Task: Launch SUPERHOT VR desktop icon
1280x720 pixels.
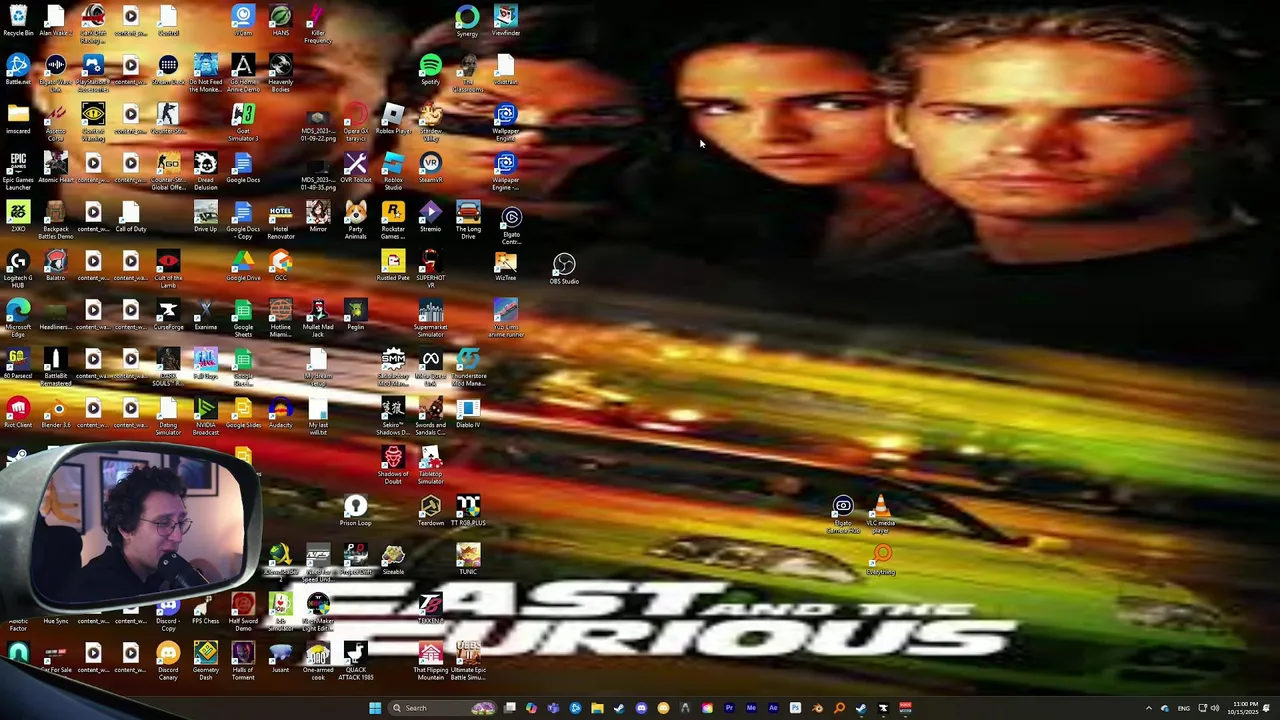Action: pyautogui.click(x=430, y=268)
